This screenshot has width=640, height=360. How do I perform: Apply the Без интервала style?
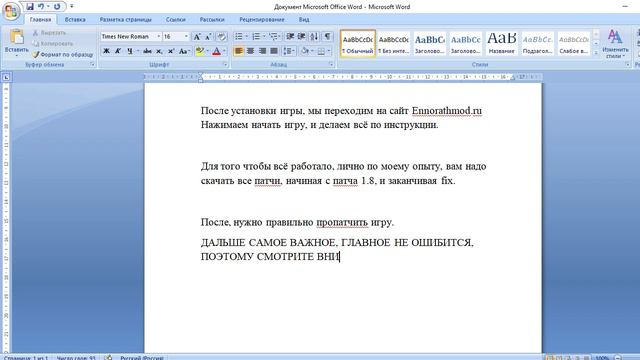click(x=393, y=43)
